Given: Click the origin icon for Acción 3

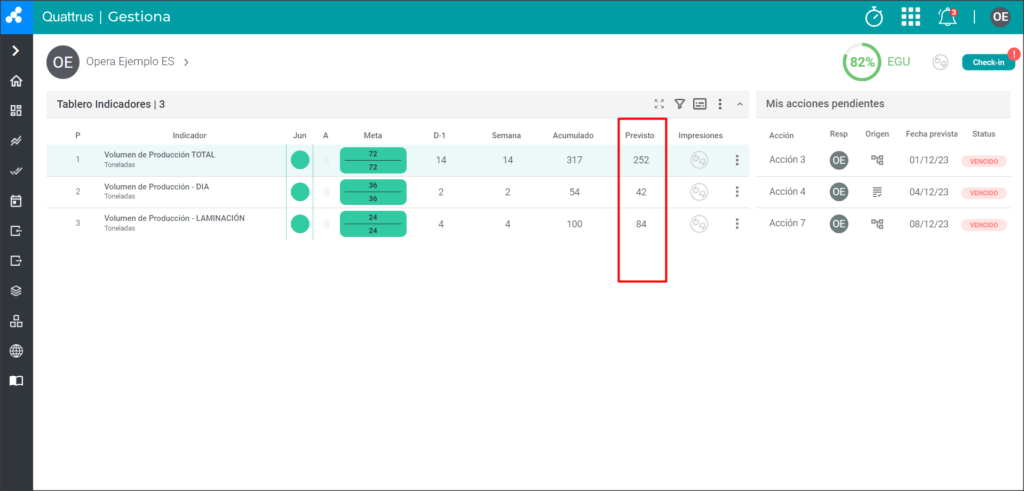Looking at the screenshot, I should [877, 160].
